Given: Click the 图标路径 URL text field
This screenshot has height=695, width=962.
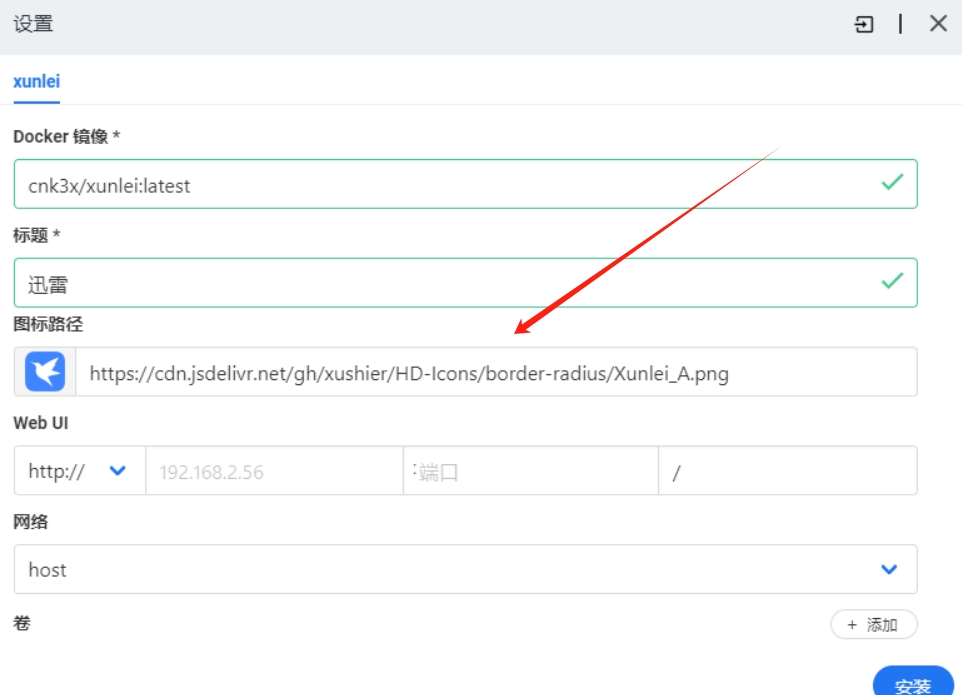Looking at the screenshot, I should (495, 373).
